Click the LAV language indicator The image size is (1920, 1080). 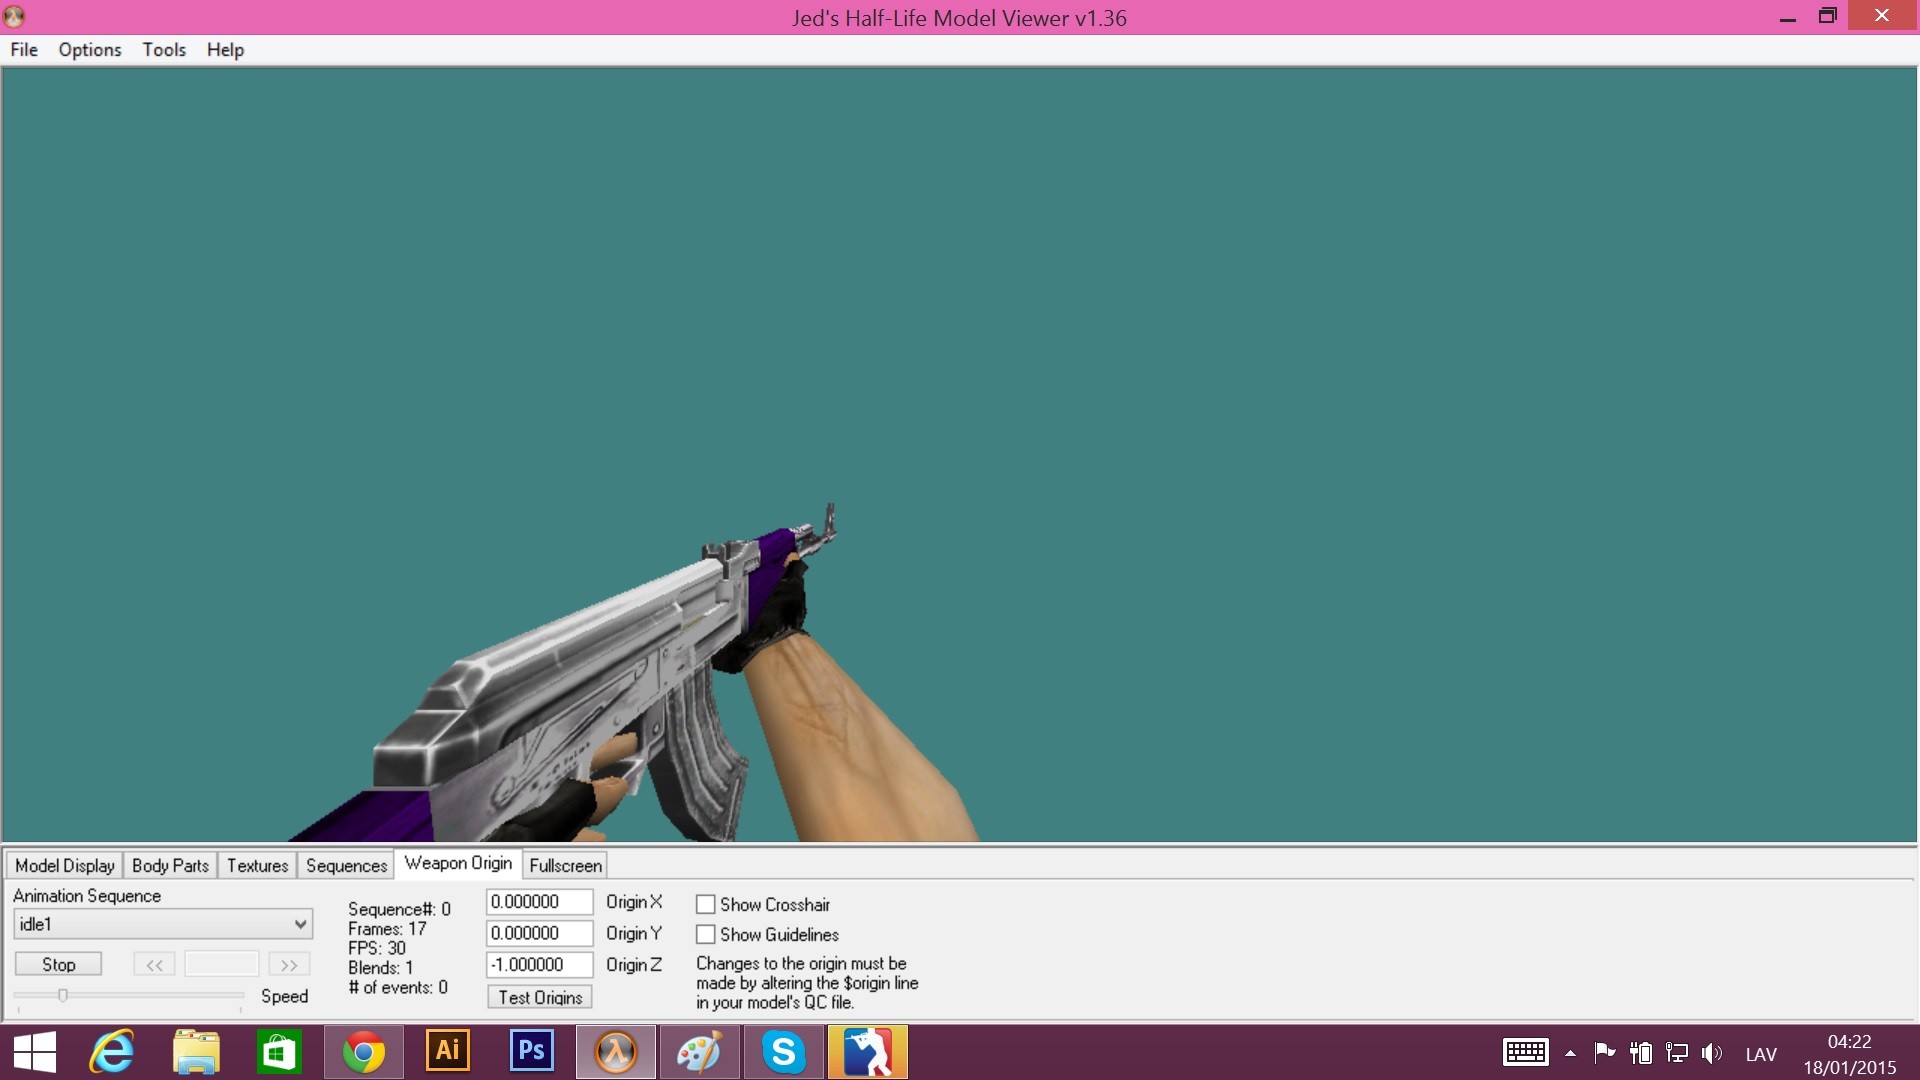point(1761,1054)
